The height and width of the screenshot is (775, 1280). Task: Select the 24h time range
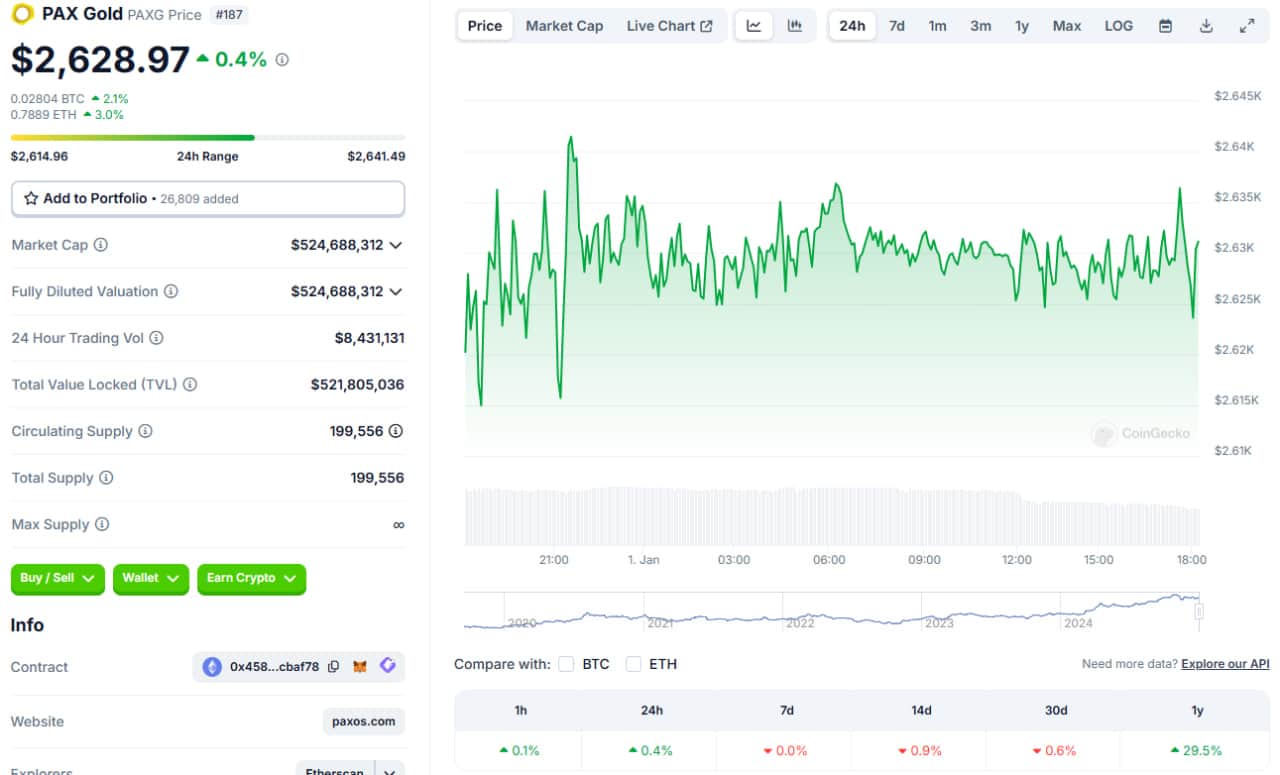[x=852, y=26]
